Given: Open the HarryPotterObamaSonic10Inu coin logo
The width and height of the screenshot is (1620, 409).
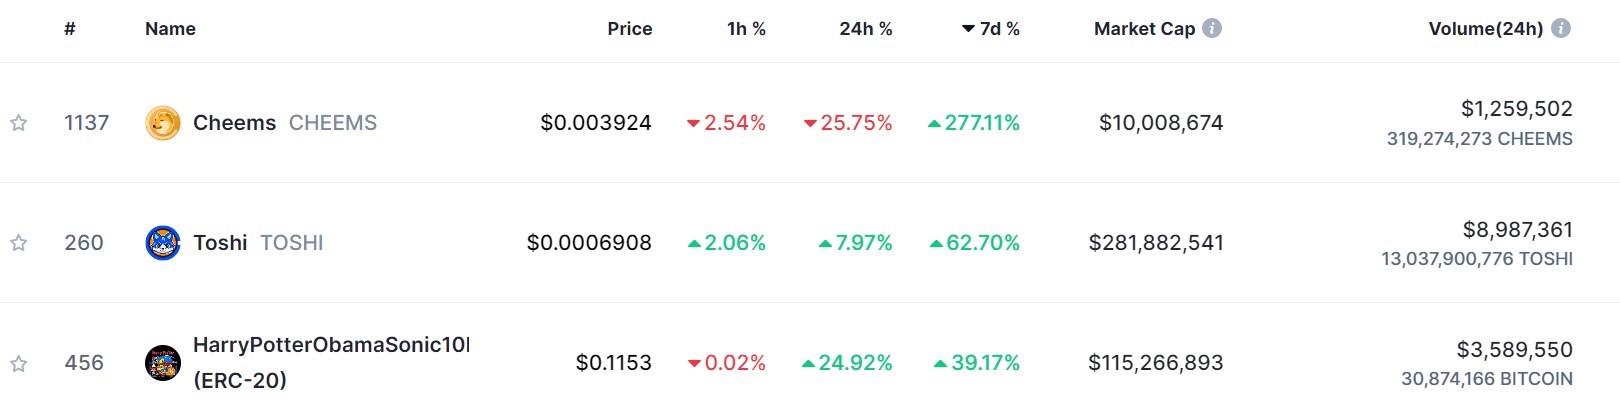Looking at the screenshot, I should click(x=163, y=363).
